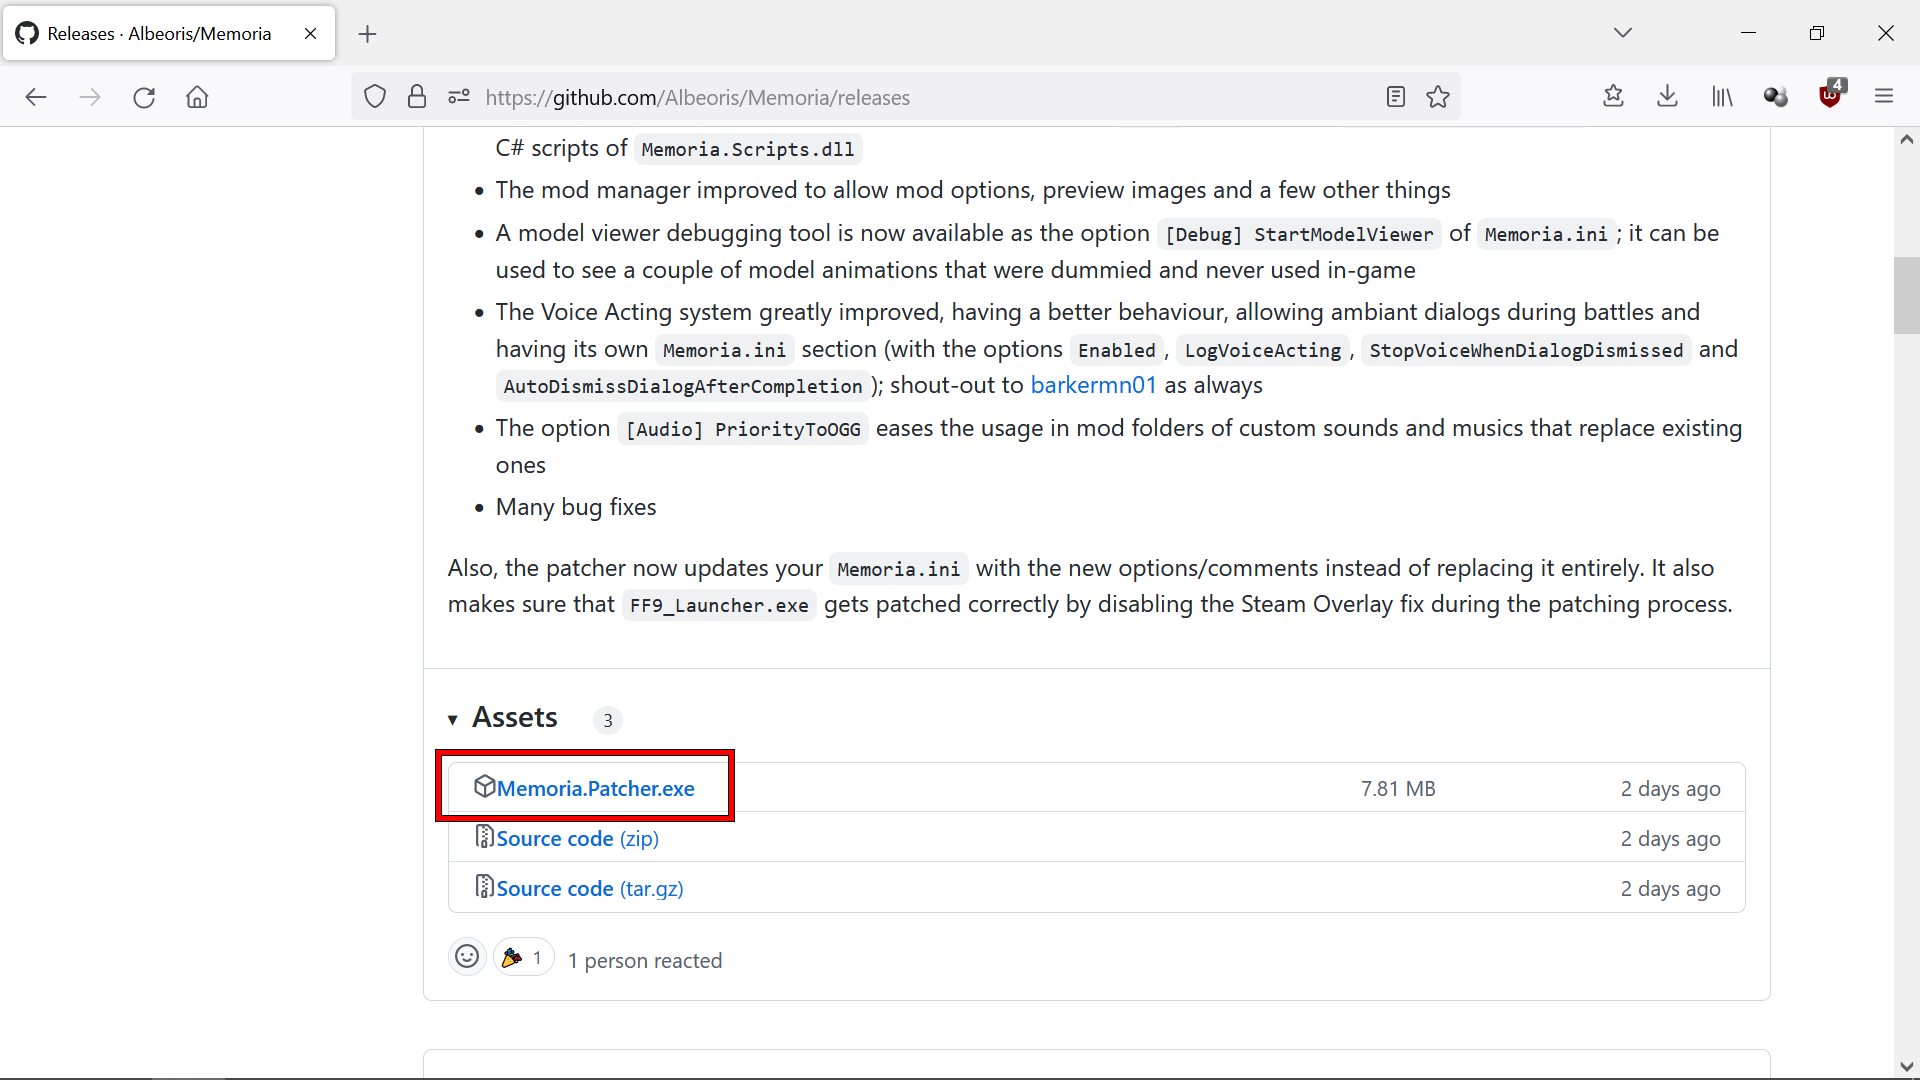Click the vertical scrollbar thumb
The image size is (1920, 1080).
pos(1906,296)
